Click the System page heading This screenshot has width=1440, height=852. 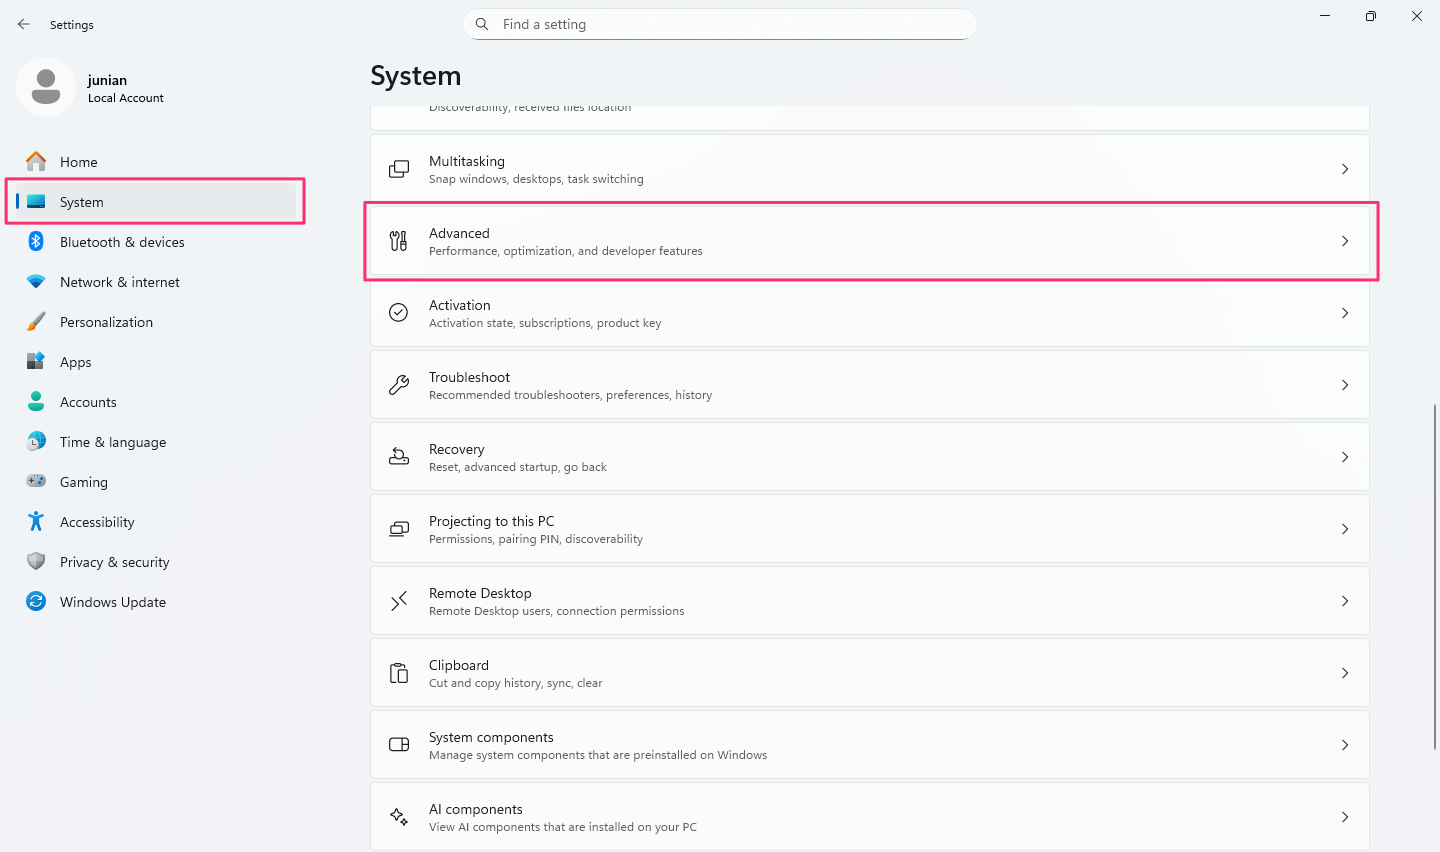pyautogui.click(x=416, y=76)
